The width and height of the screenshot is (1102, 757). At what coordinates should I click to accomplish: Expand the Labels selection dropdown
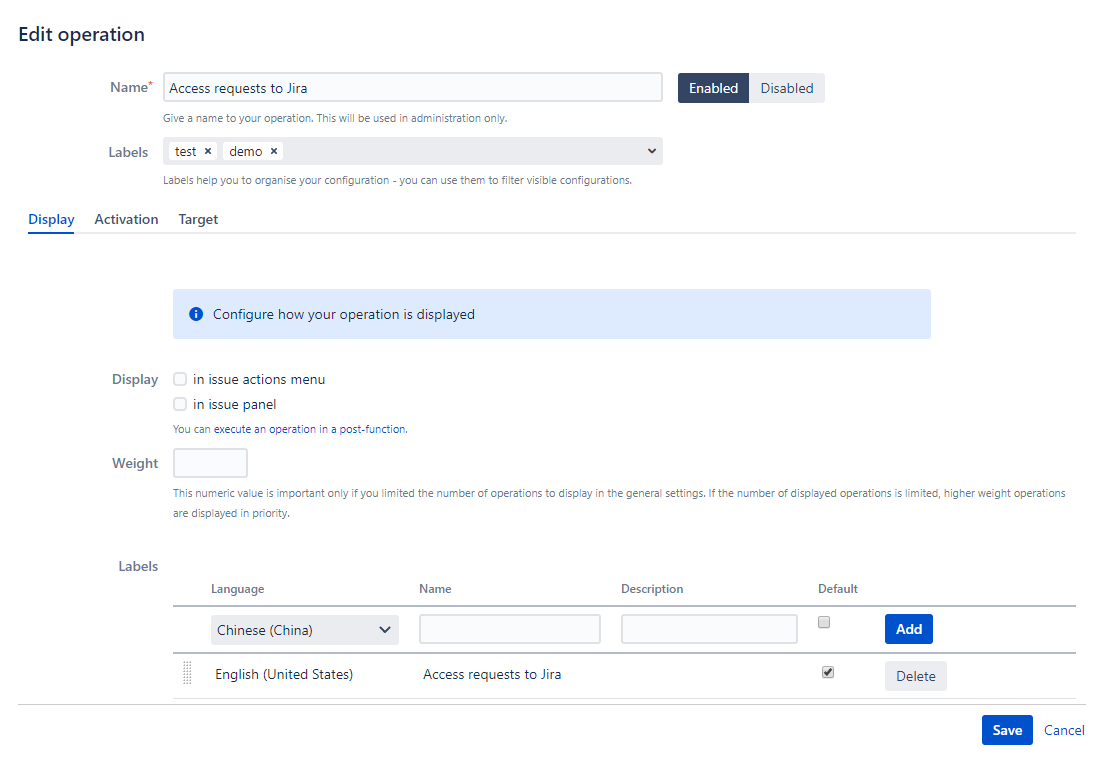tap(652, 151)
